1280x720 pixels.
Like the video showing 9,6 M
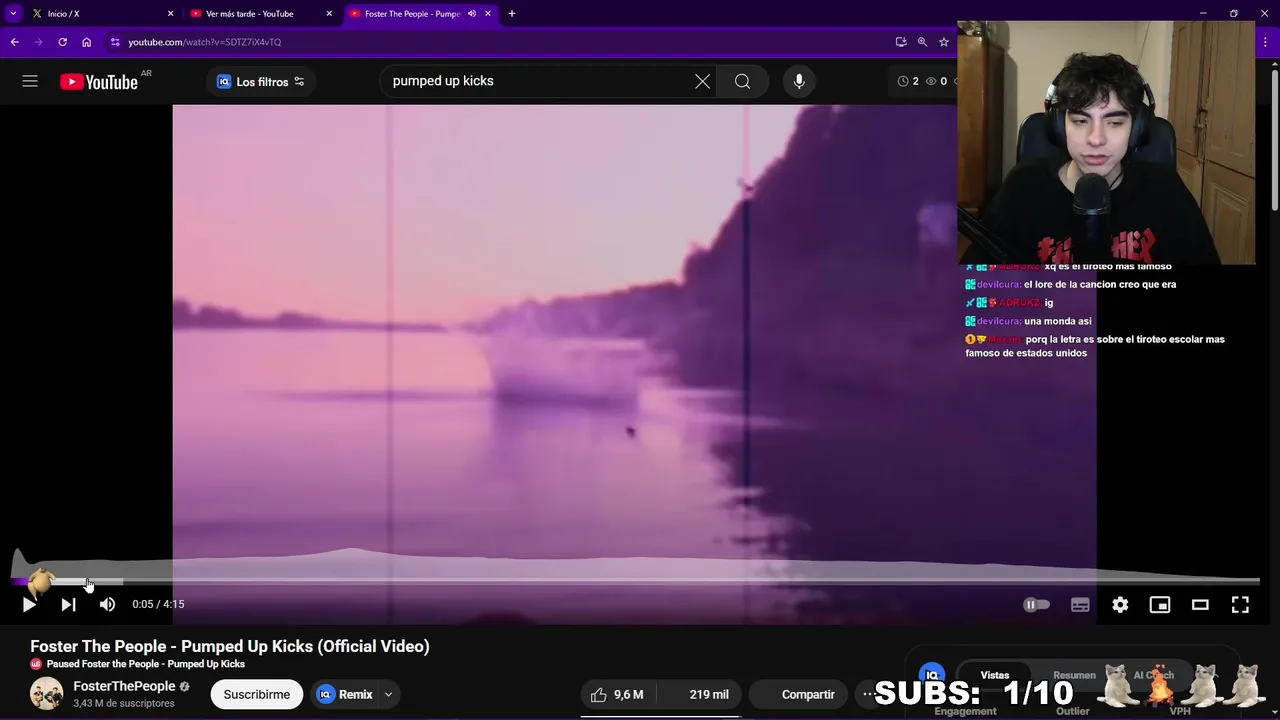click(617, 694)
